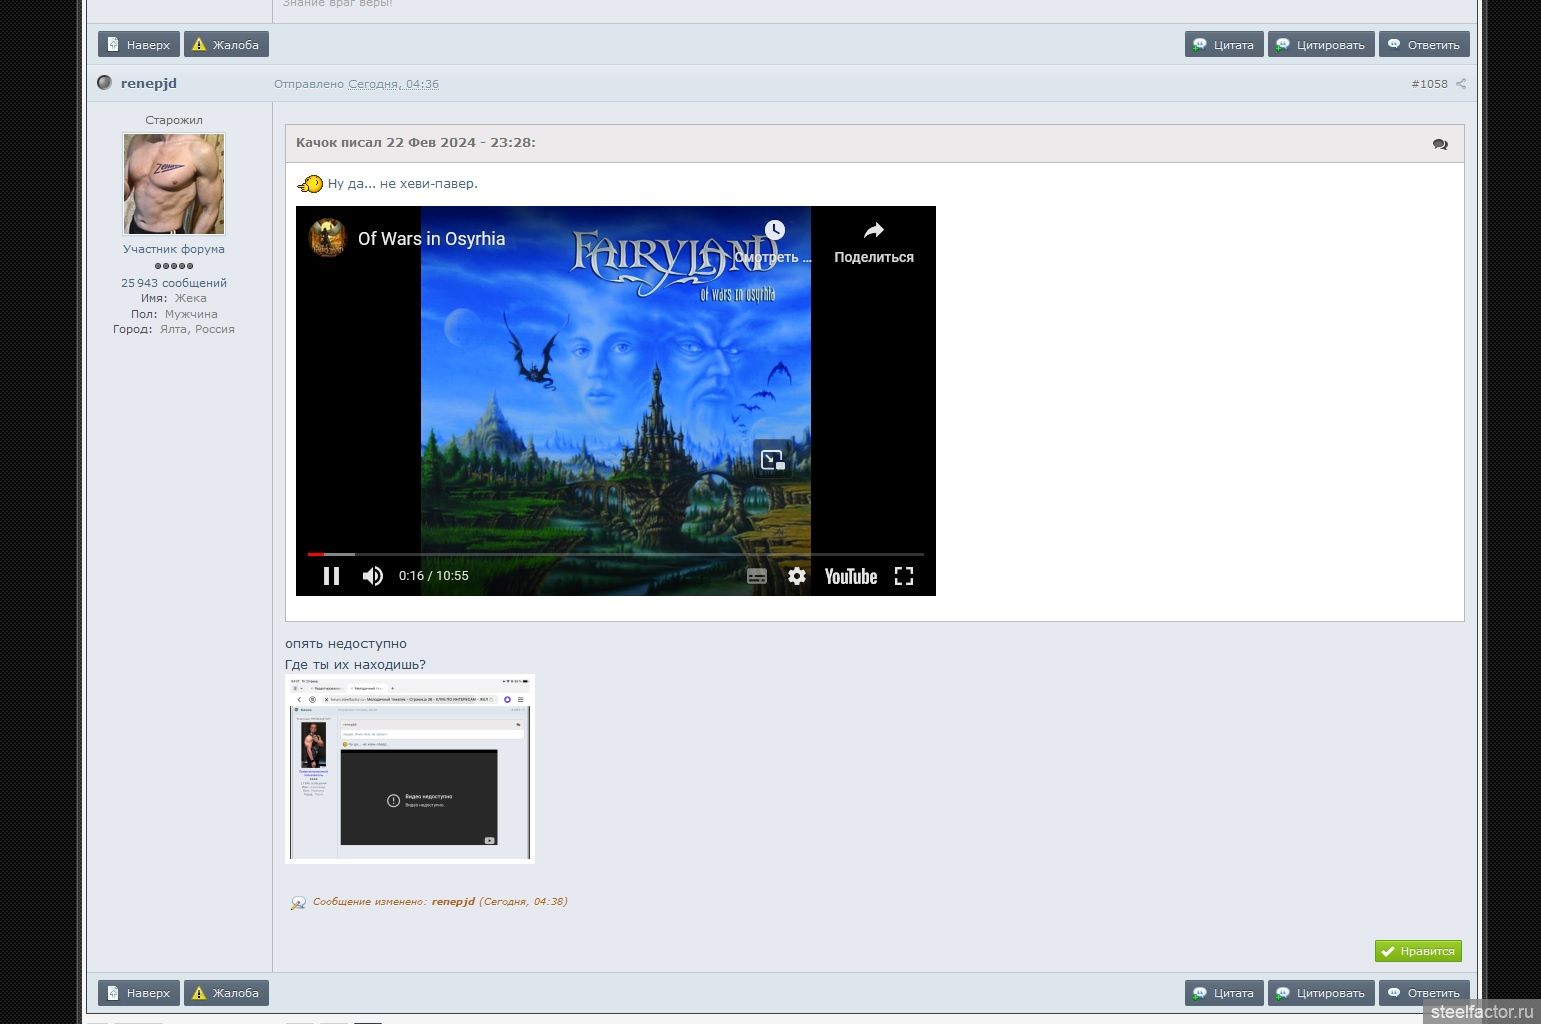Open YouTube player settings gear
Image resolution: width=1541 pixels, height=1024 pixels.
pos(797,576)
